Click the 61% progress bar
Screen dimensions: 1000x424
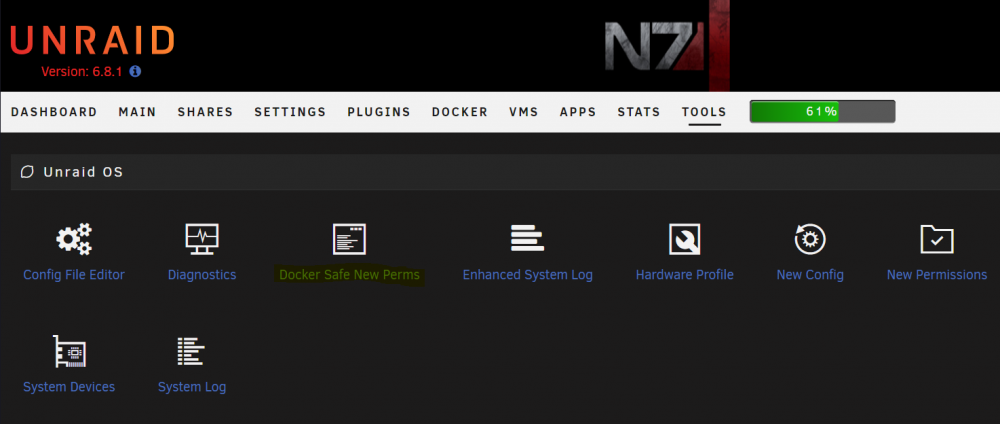(x=823, y=112)
